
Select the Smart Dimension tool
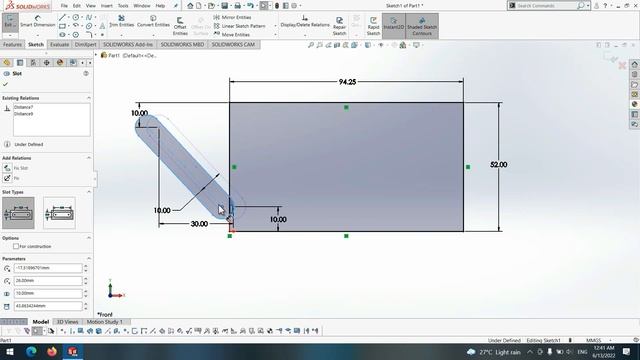coord(38,21)
